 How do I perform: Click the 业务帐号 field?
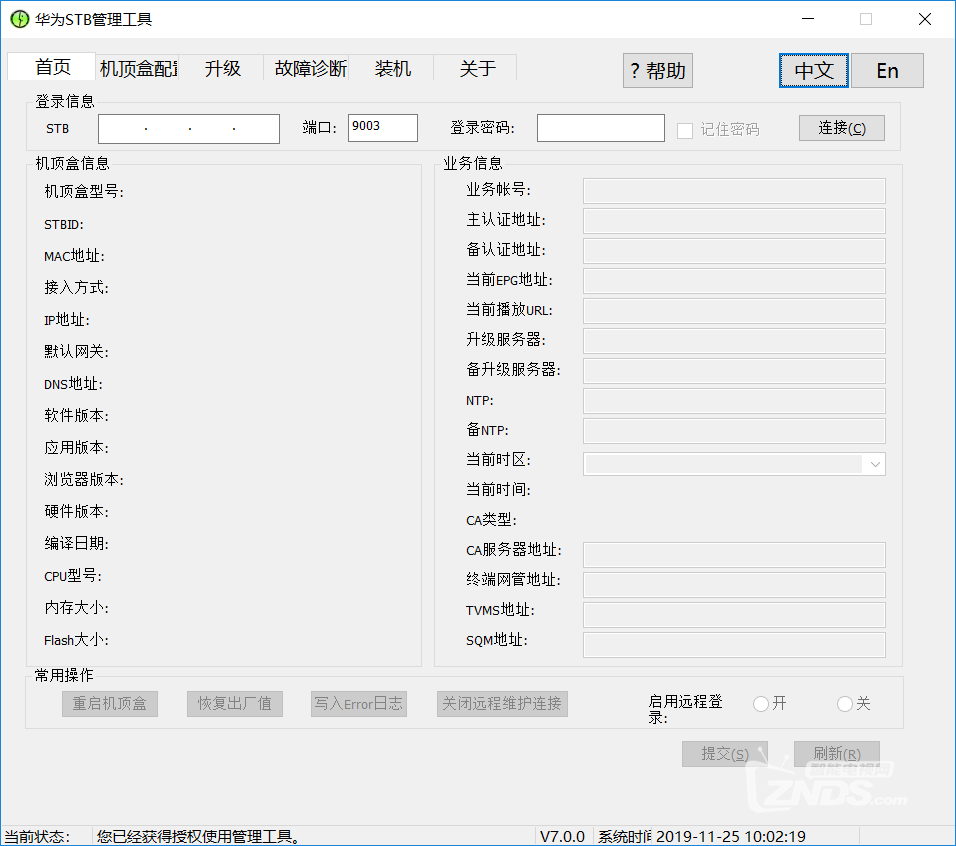pos(734,191)
